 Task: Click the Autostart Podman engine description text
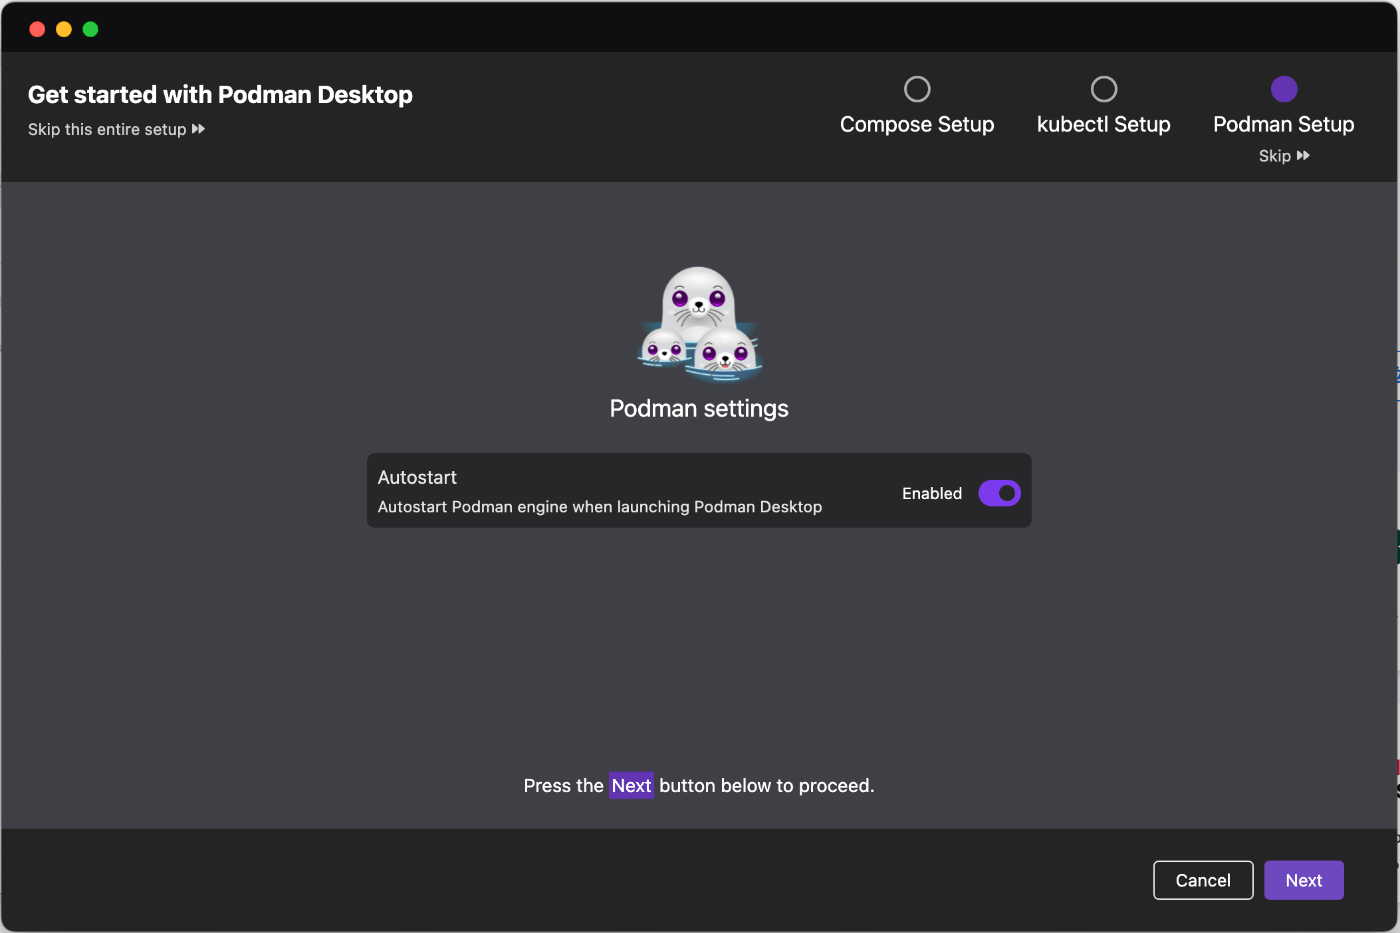point(600,507)
